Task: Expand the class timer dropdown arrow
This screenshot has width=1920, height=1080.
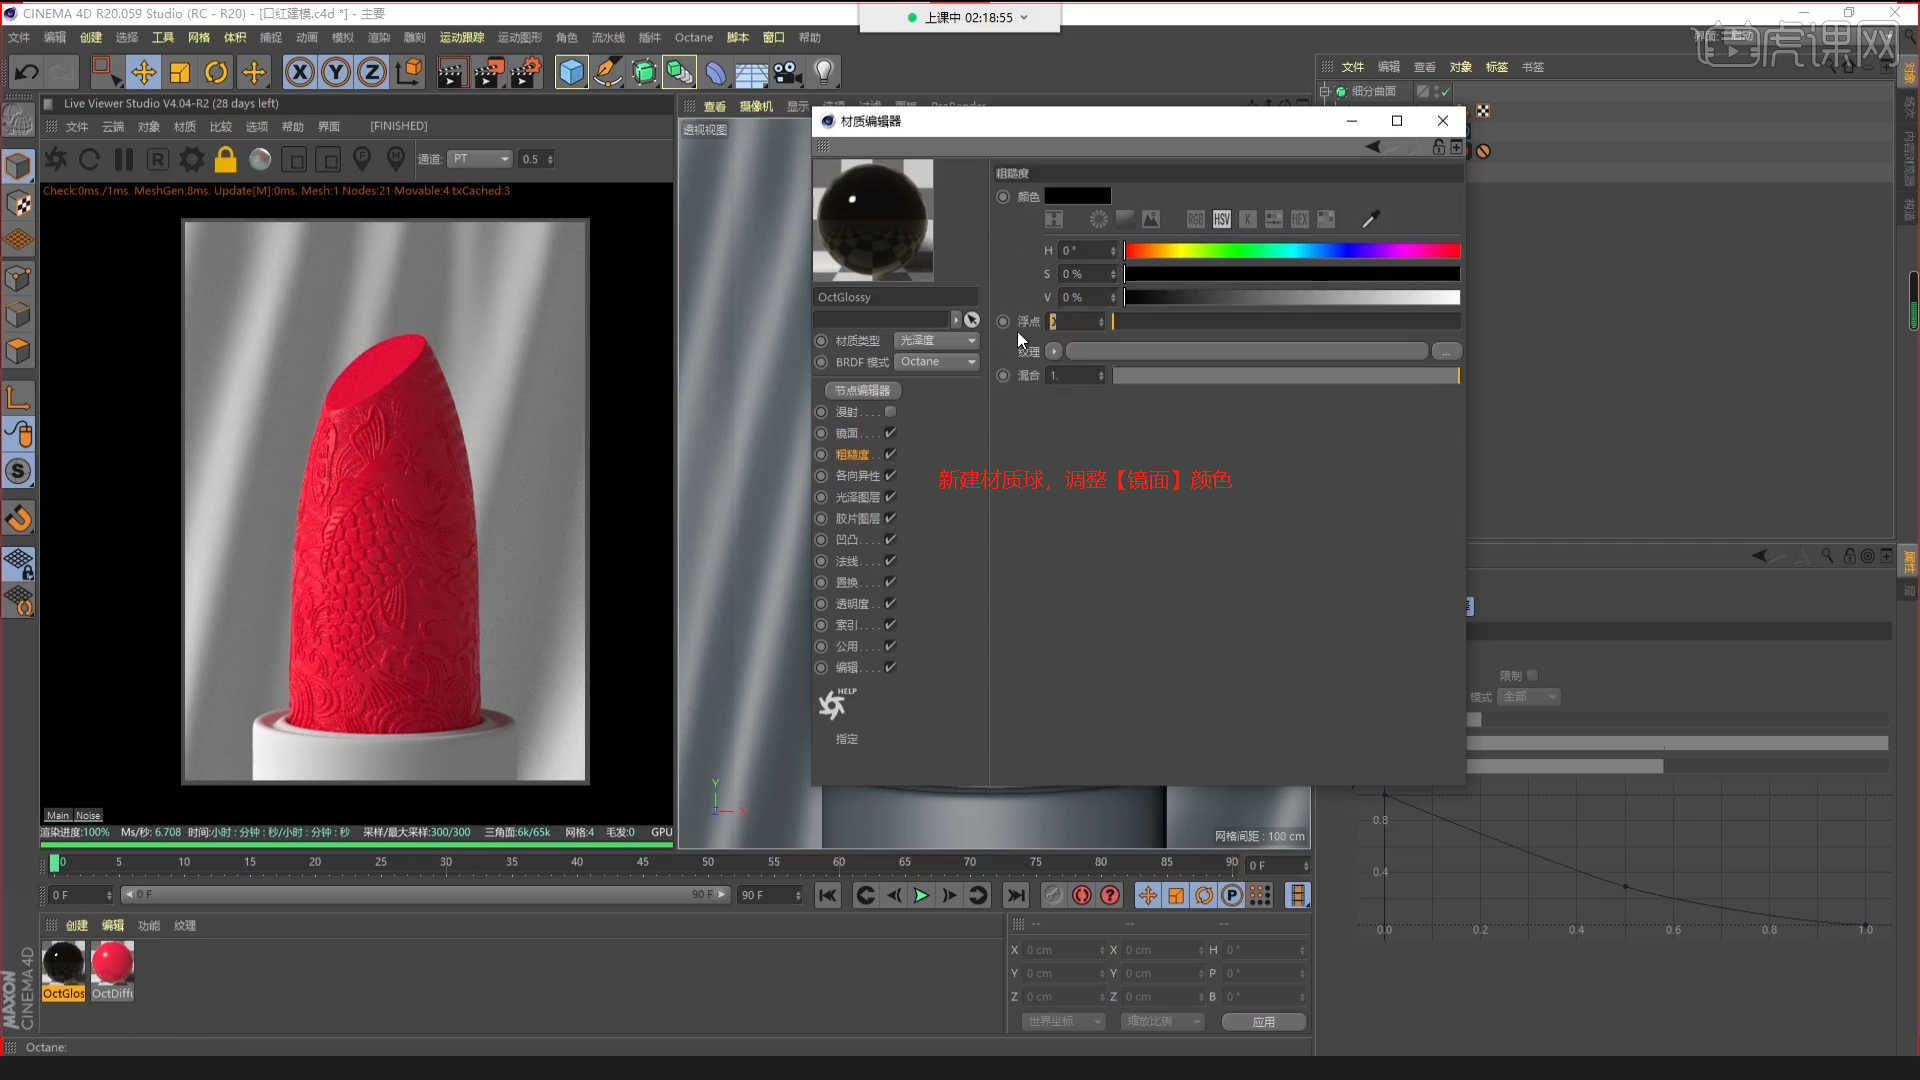Action: click(x=1024, y=18)
